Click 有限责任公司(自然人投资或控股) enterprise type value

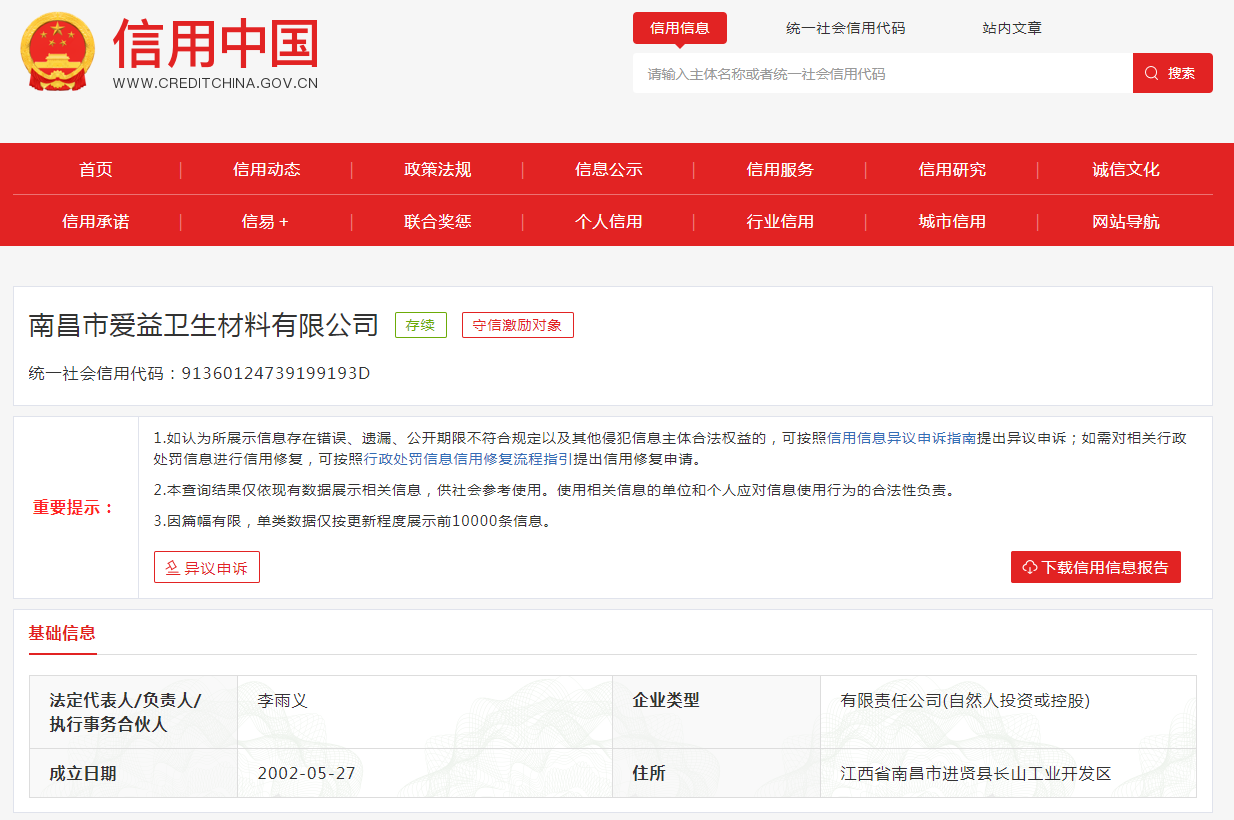[x=965, y=701]
